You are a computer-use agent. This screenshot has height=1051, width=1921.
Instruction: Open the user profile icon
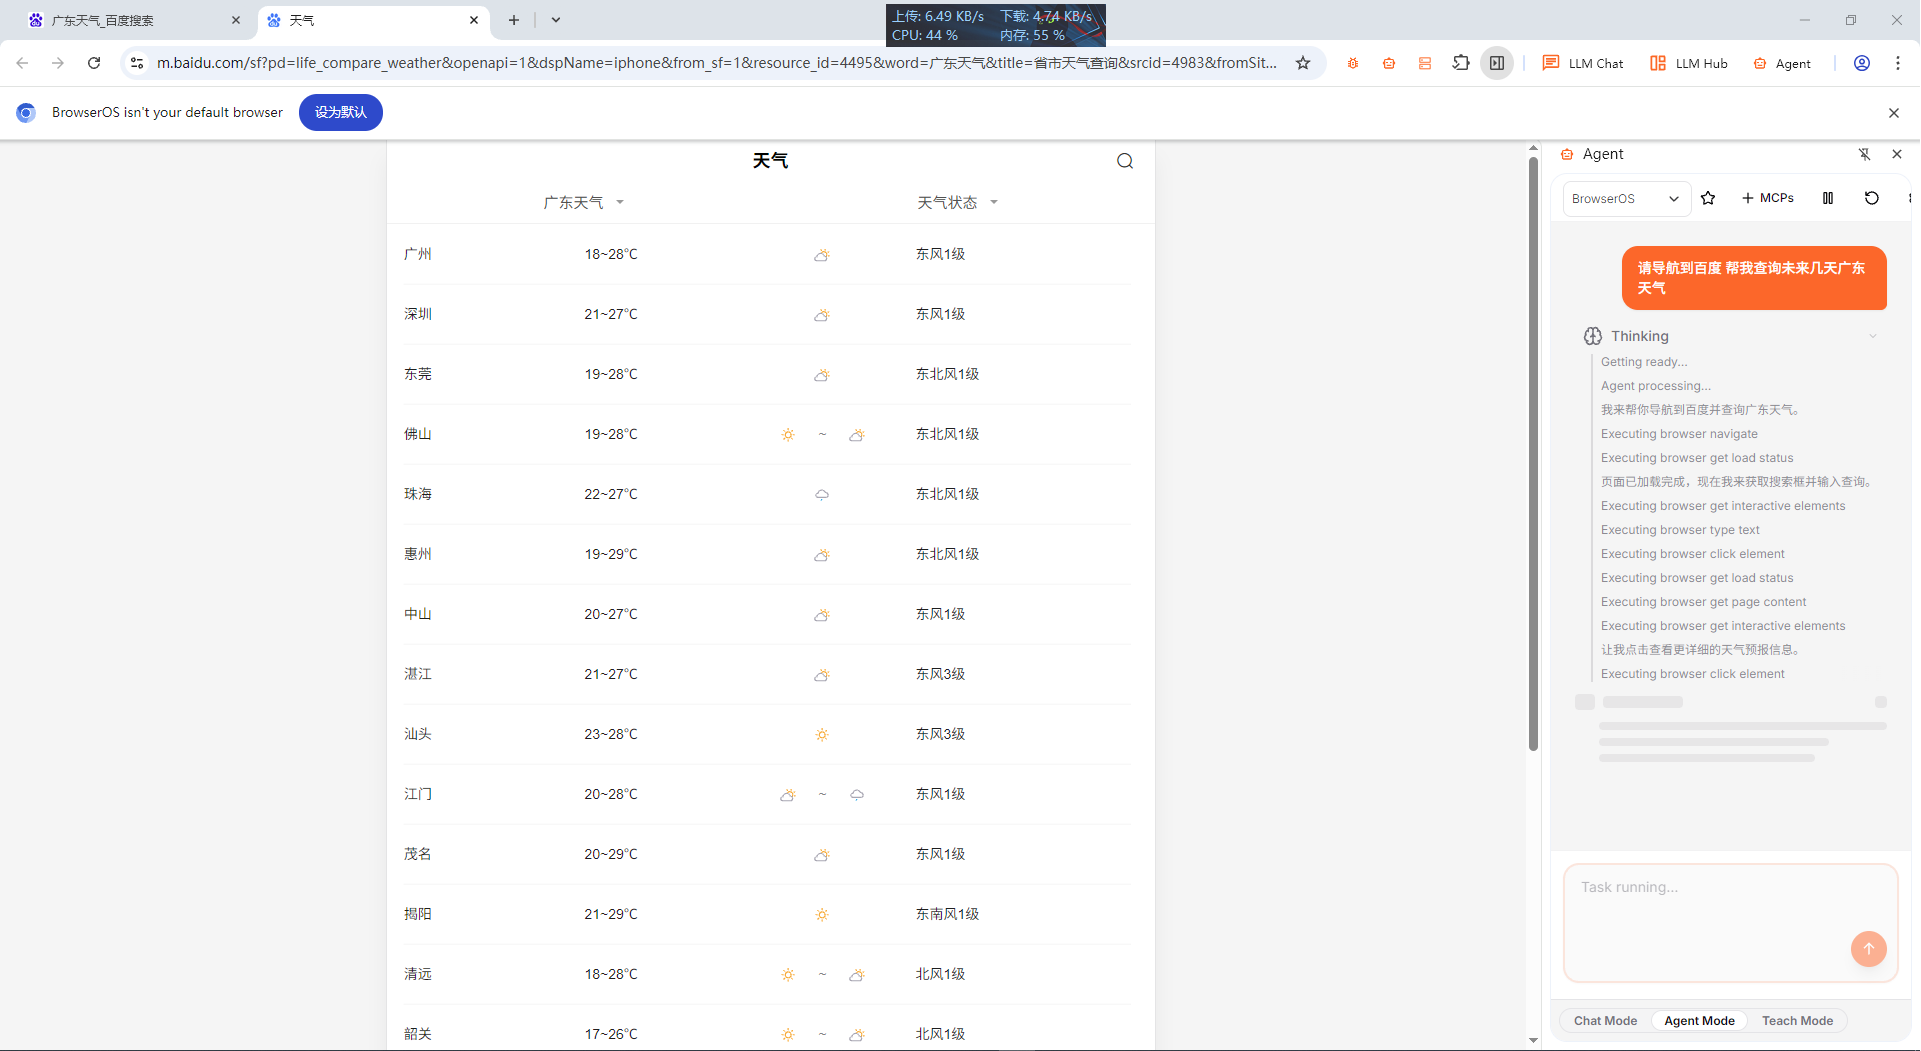[1862, 63]
